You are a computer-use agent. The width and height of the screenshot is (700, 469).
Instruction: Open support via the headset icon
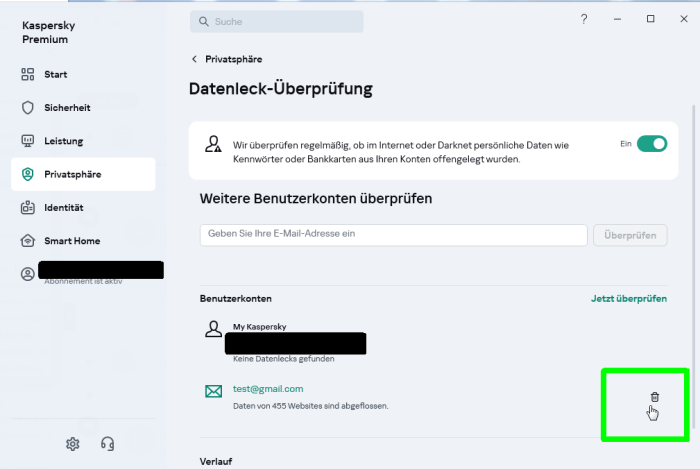coord(108,444)
